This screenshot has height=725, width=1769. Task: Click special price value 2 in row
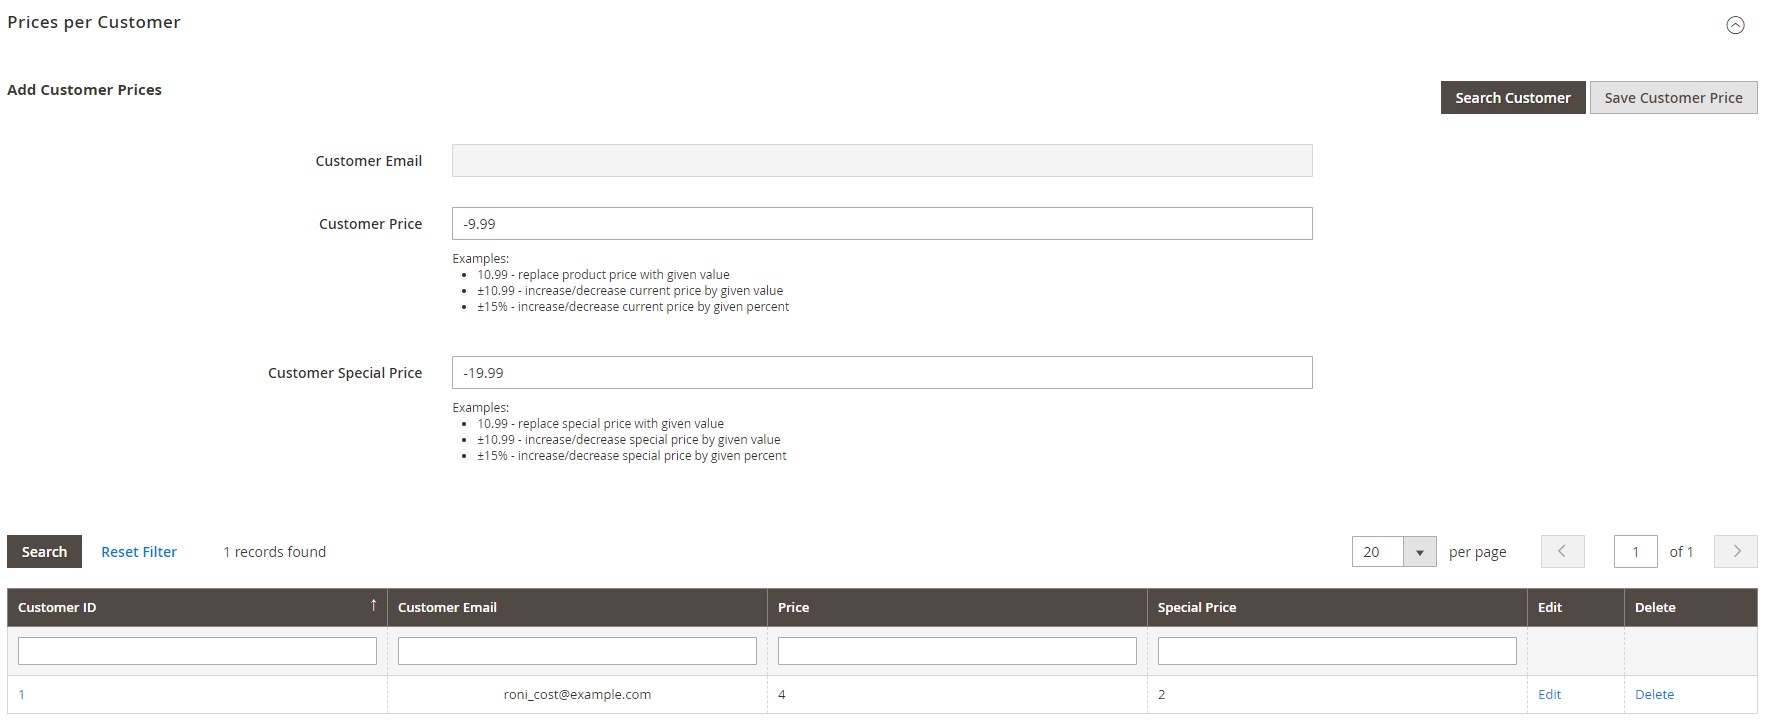point(1162,695)
